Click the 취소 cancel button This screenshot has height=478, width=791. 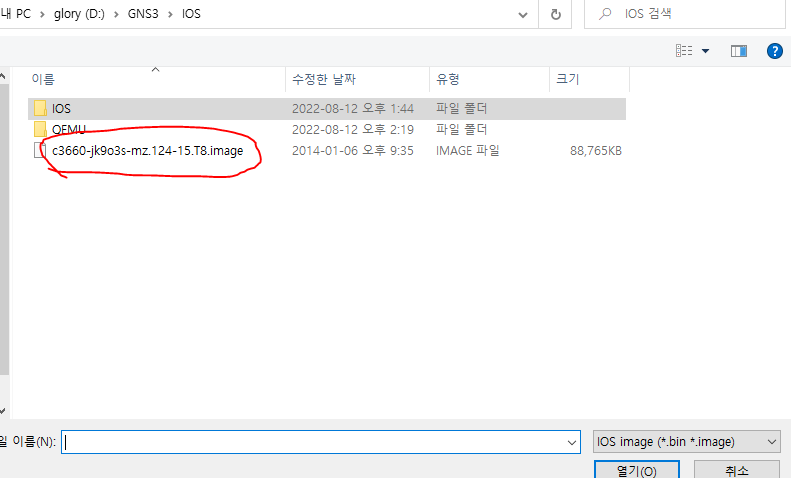click(737, 470)
